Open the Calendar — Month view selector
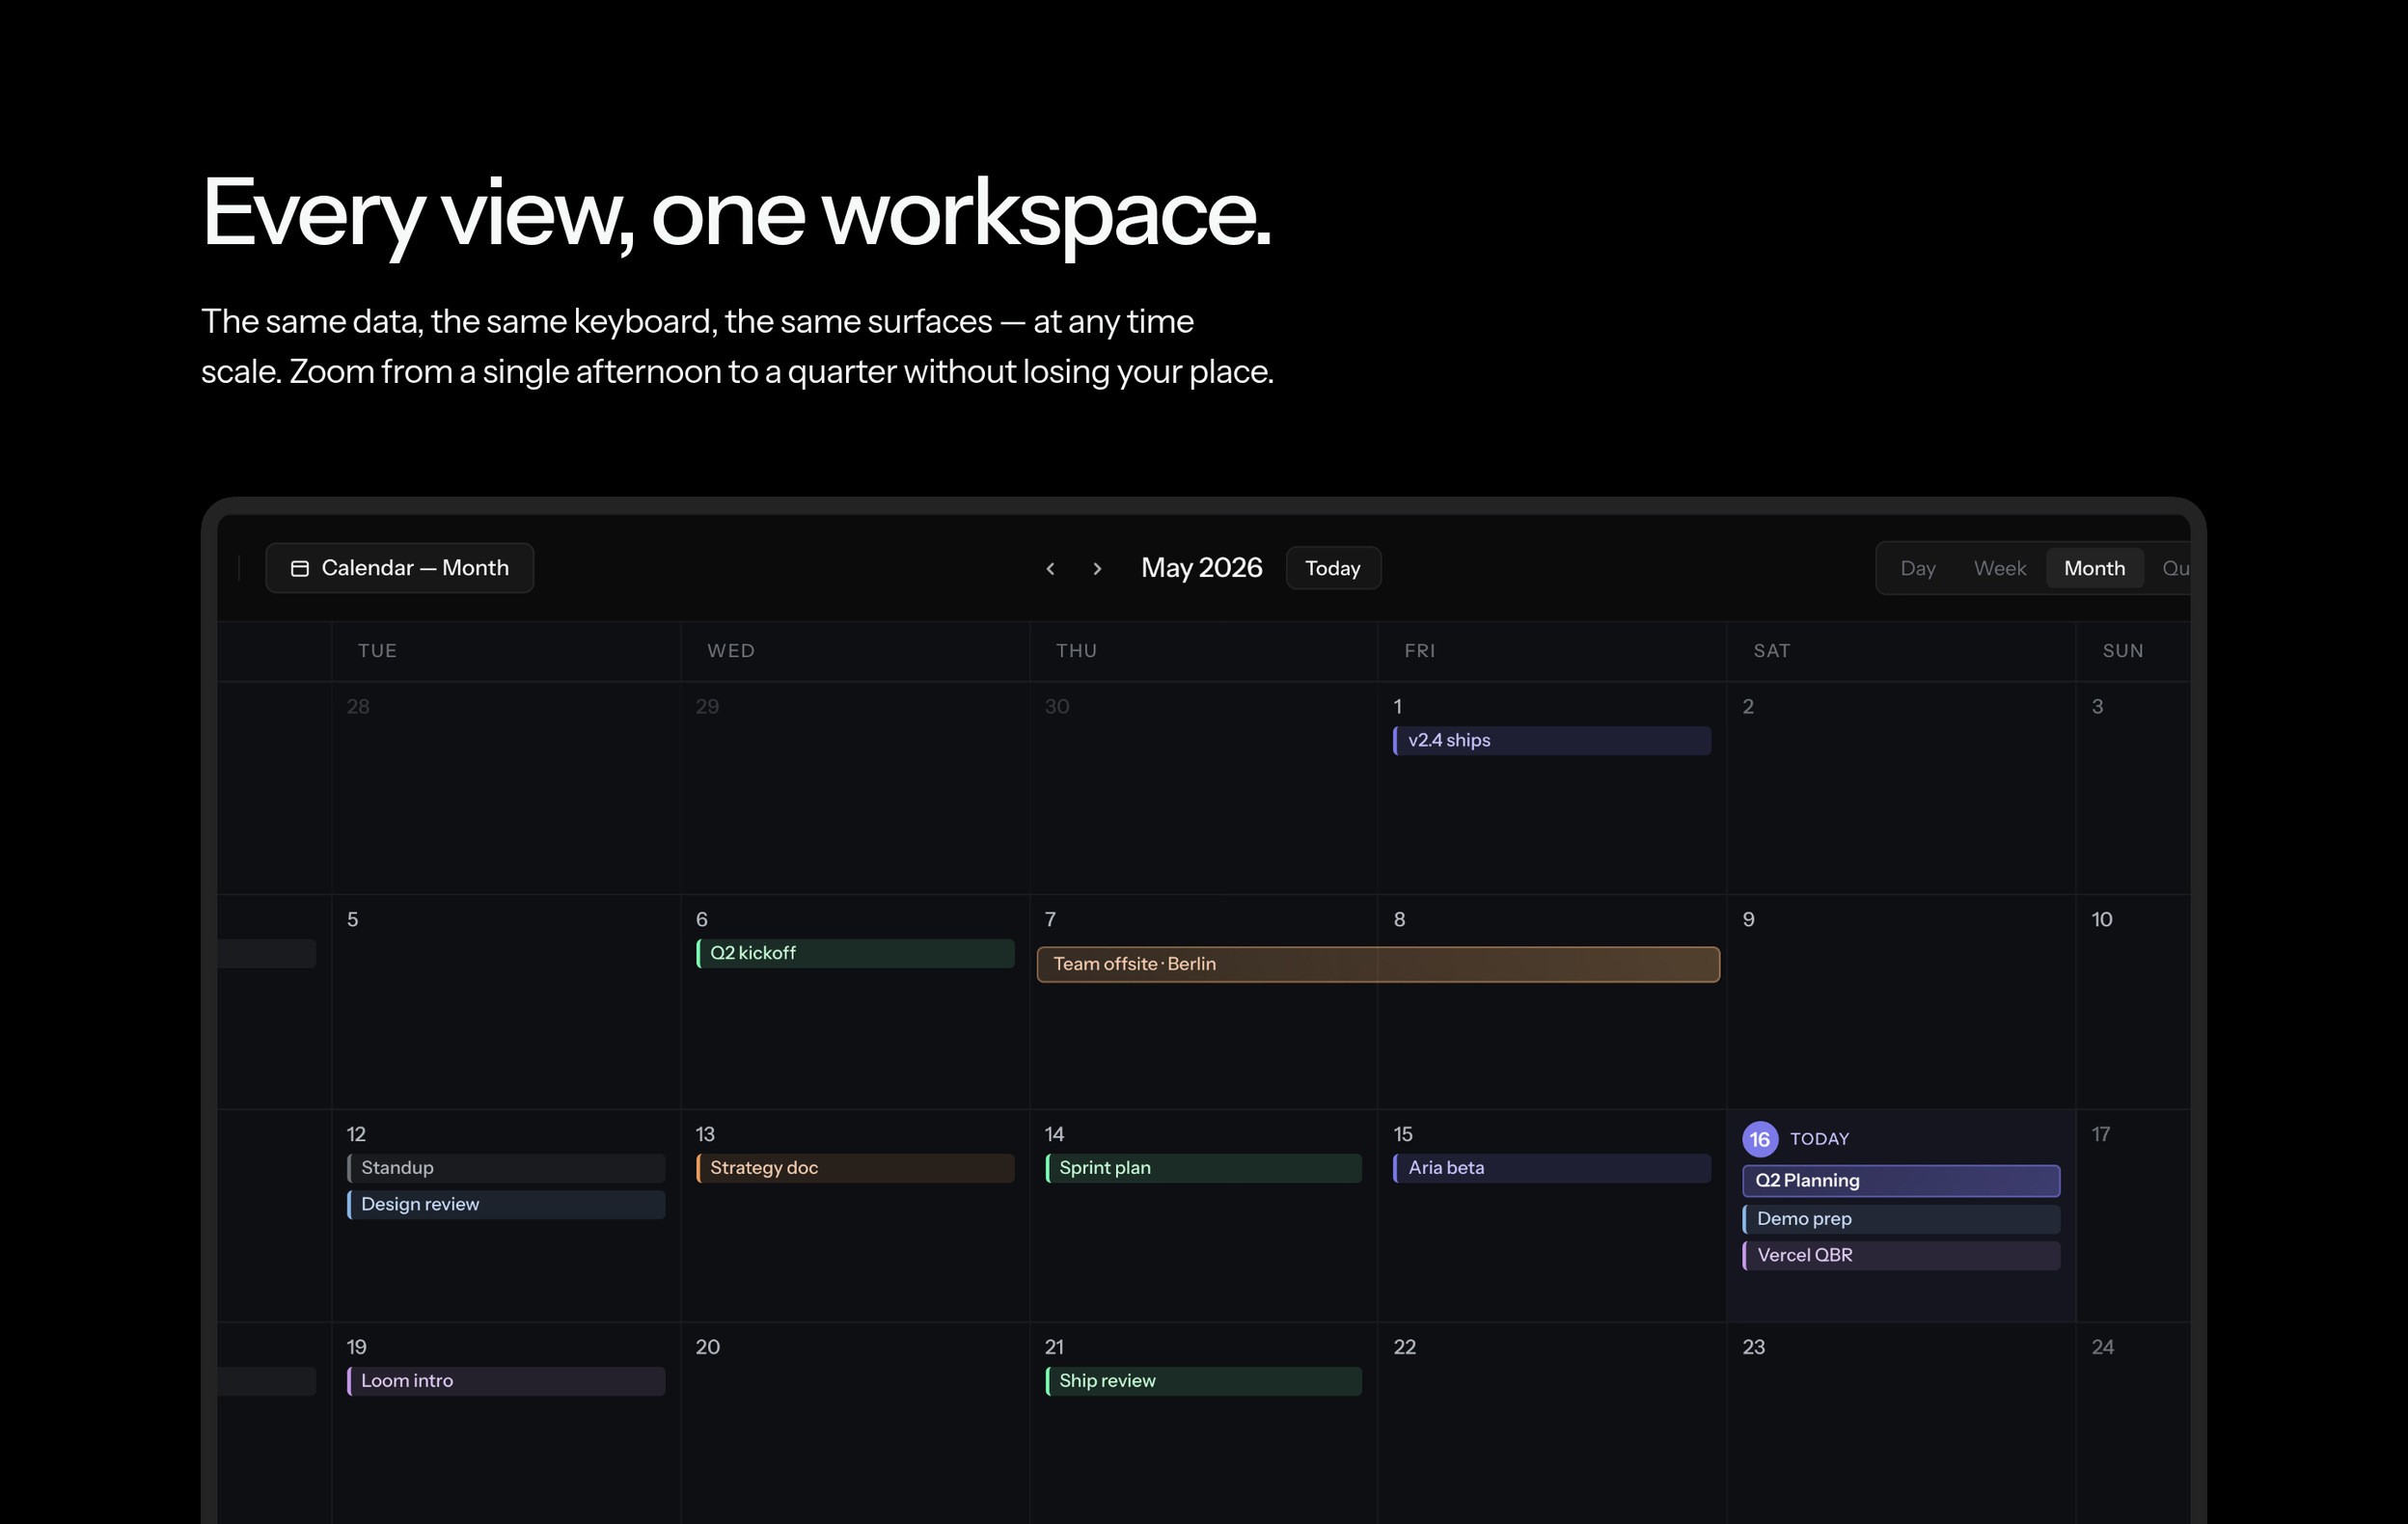This screenshot has width=2408, height=1524. click(x=399, y=568)
